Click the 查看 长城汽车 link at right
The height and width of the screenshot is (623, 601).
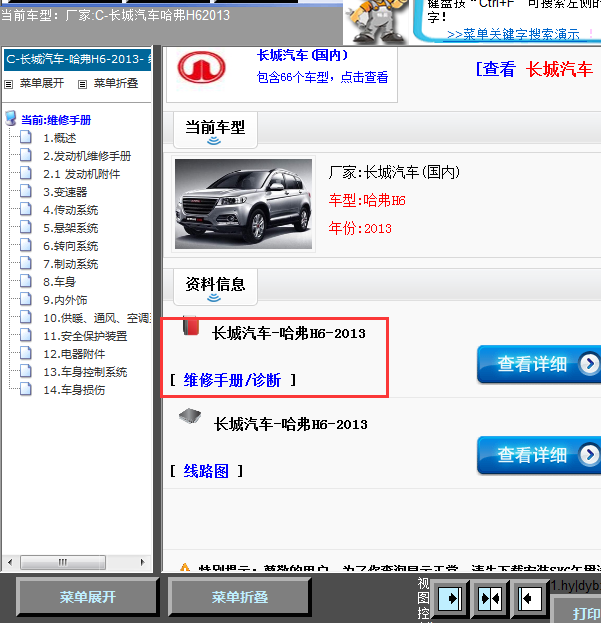534,69
